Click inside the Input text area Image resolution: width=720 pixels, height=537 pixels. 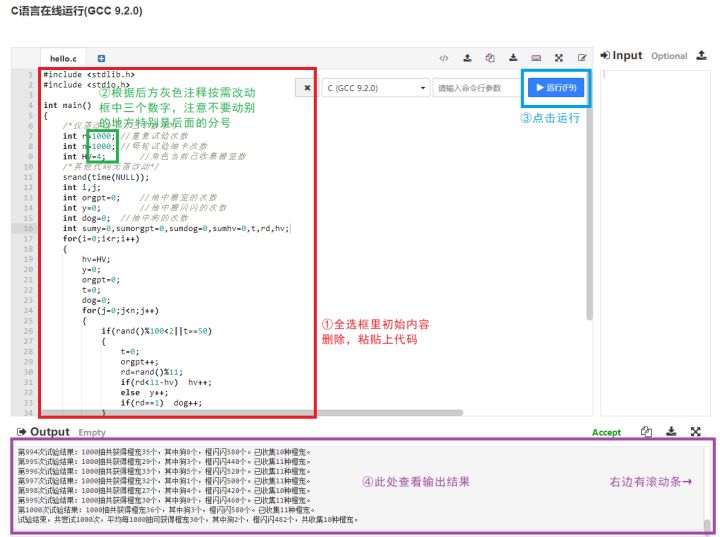[x=655, y=243]
